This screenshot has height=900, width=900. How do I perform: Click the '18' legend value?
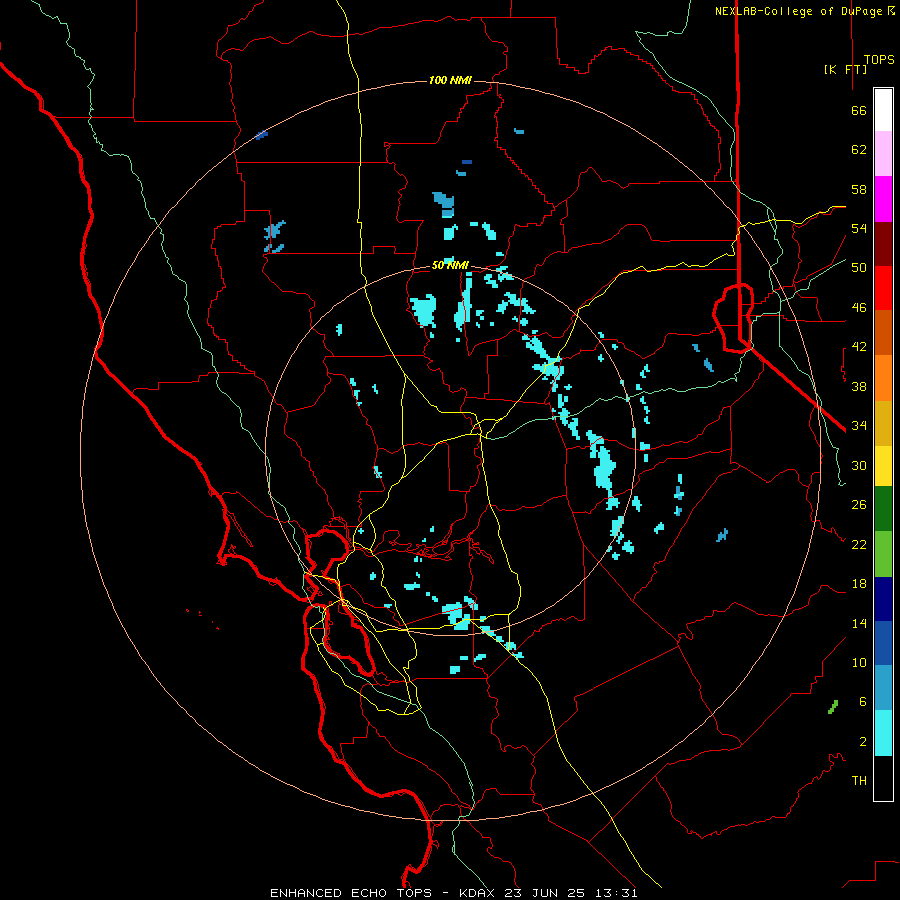tap(859, 584)
